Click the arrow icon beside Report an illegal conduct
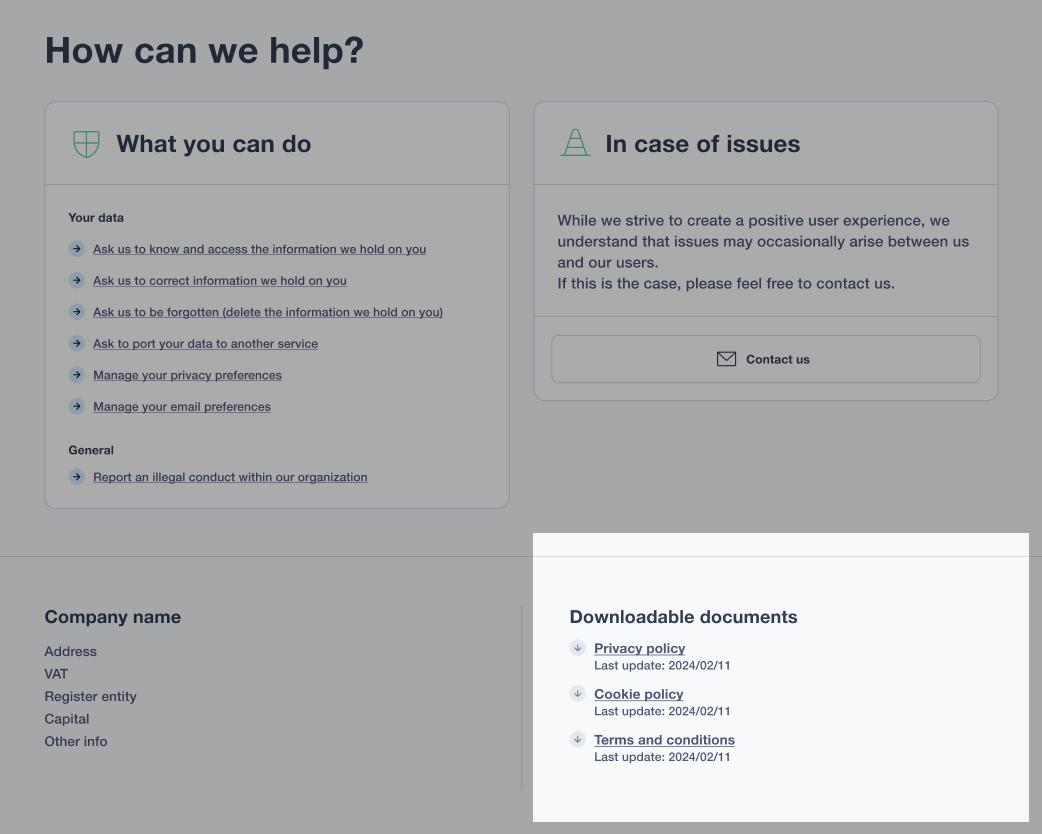 click(x=76, y=477)
